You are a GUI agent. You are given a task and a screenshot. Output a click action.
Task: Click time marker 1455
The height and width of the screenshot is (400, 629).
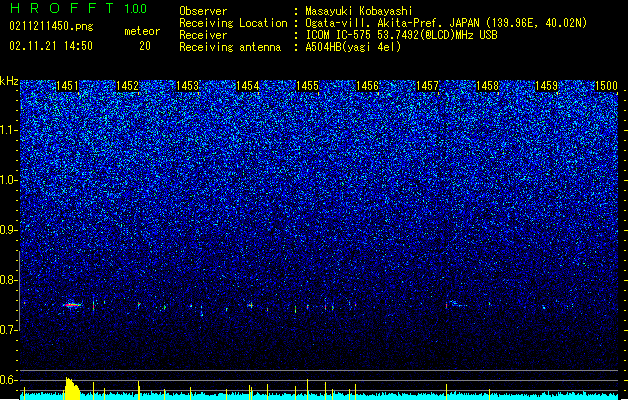pos(307,85)
